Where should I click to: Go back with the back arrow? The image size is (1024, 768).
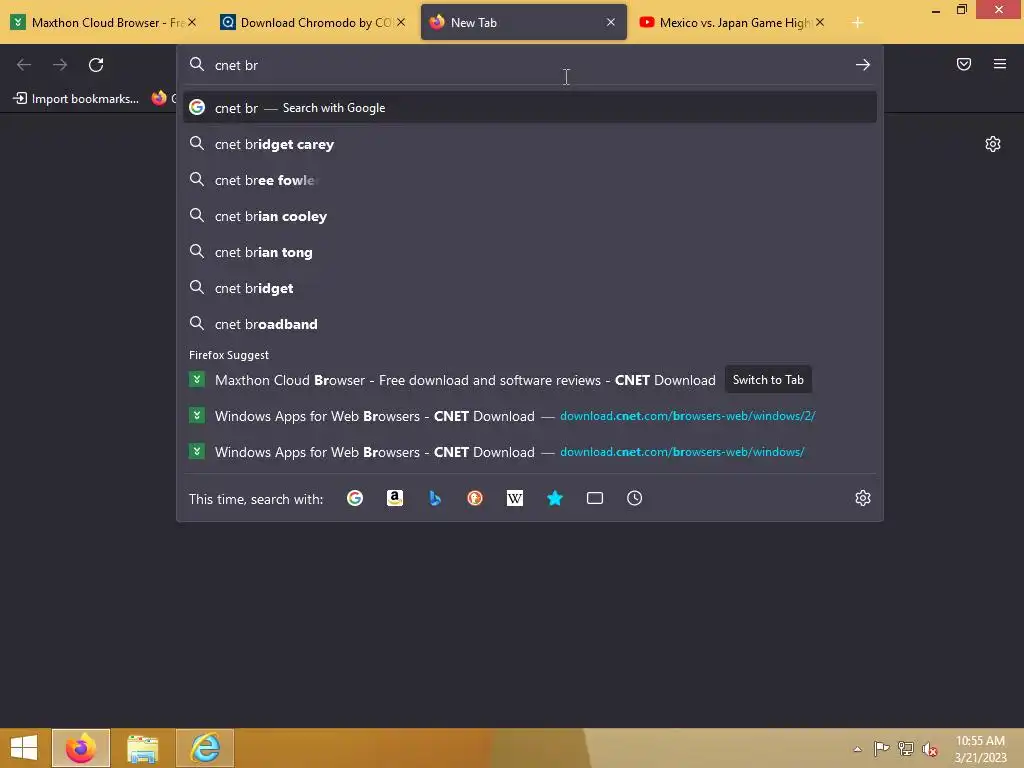tap(24, 65)
